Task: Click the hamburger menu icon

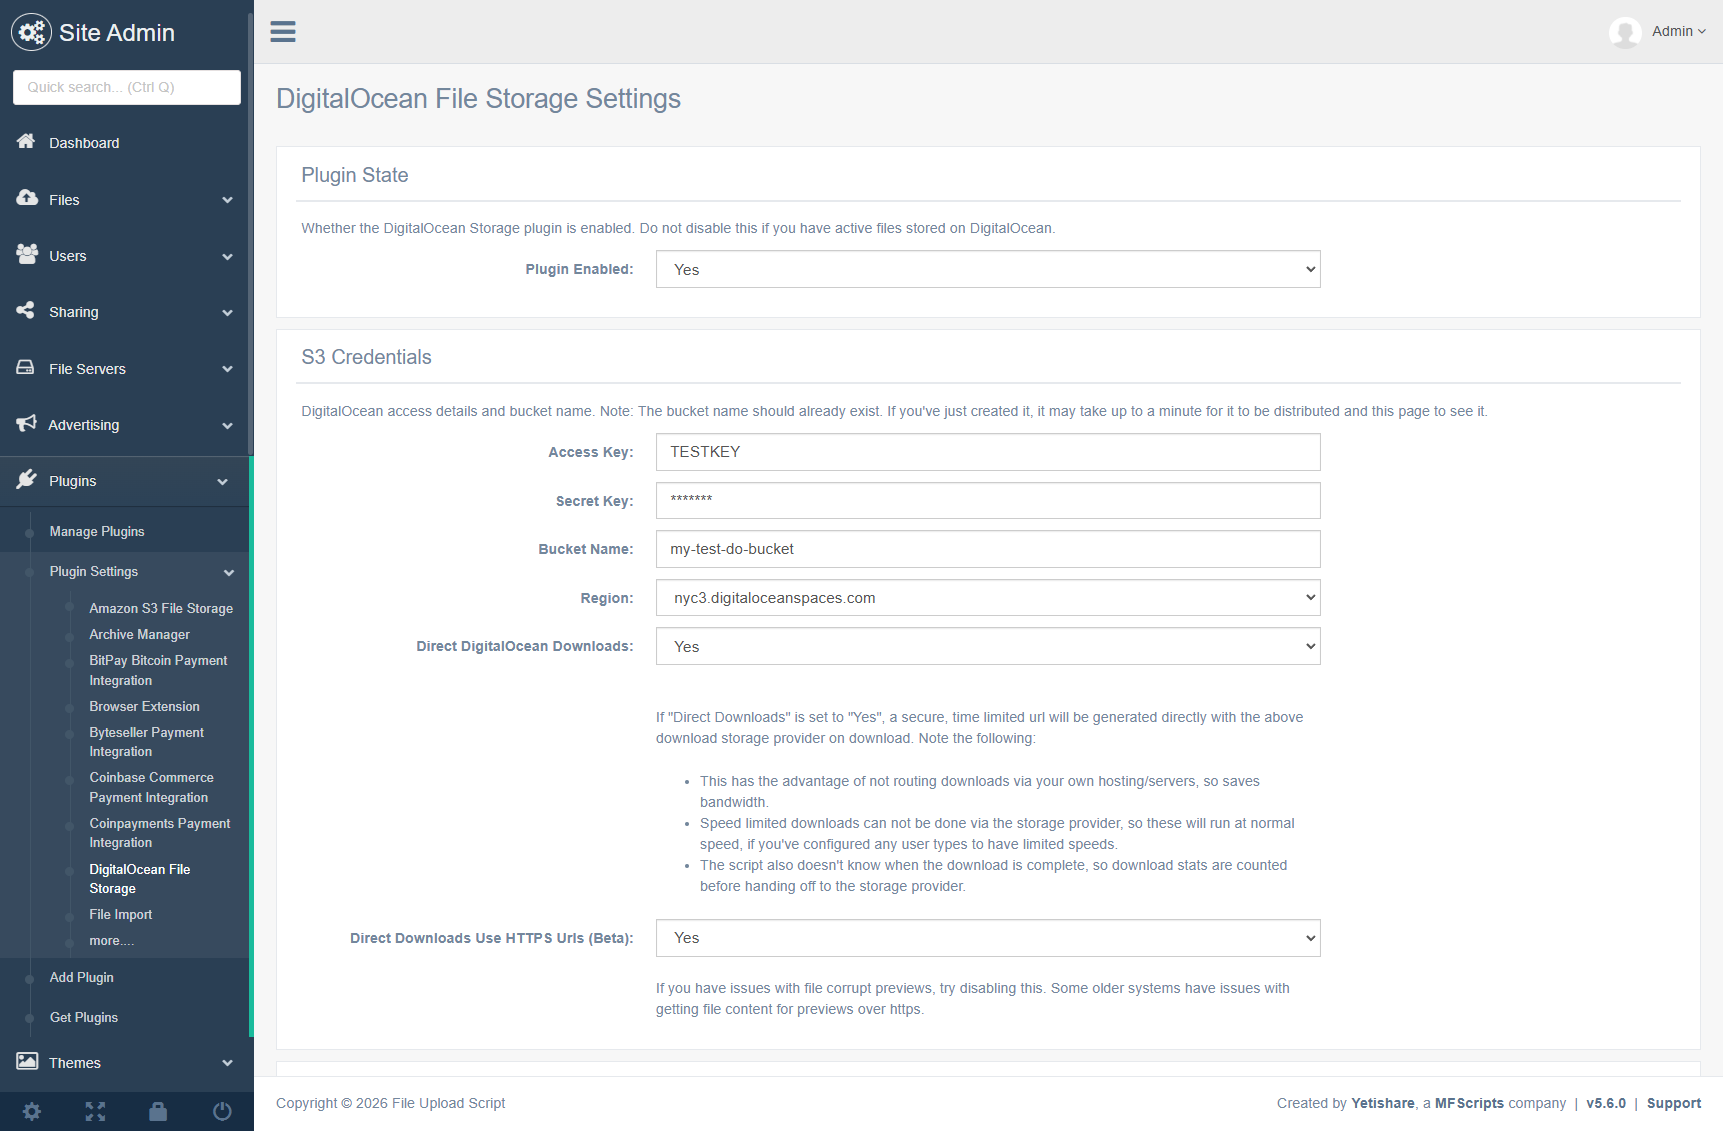Action: (283, 32)
